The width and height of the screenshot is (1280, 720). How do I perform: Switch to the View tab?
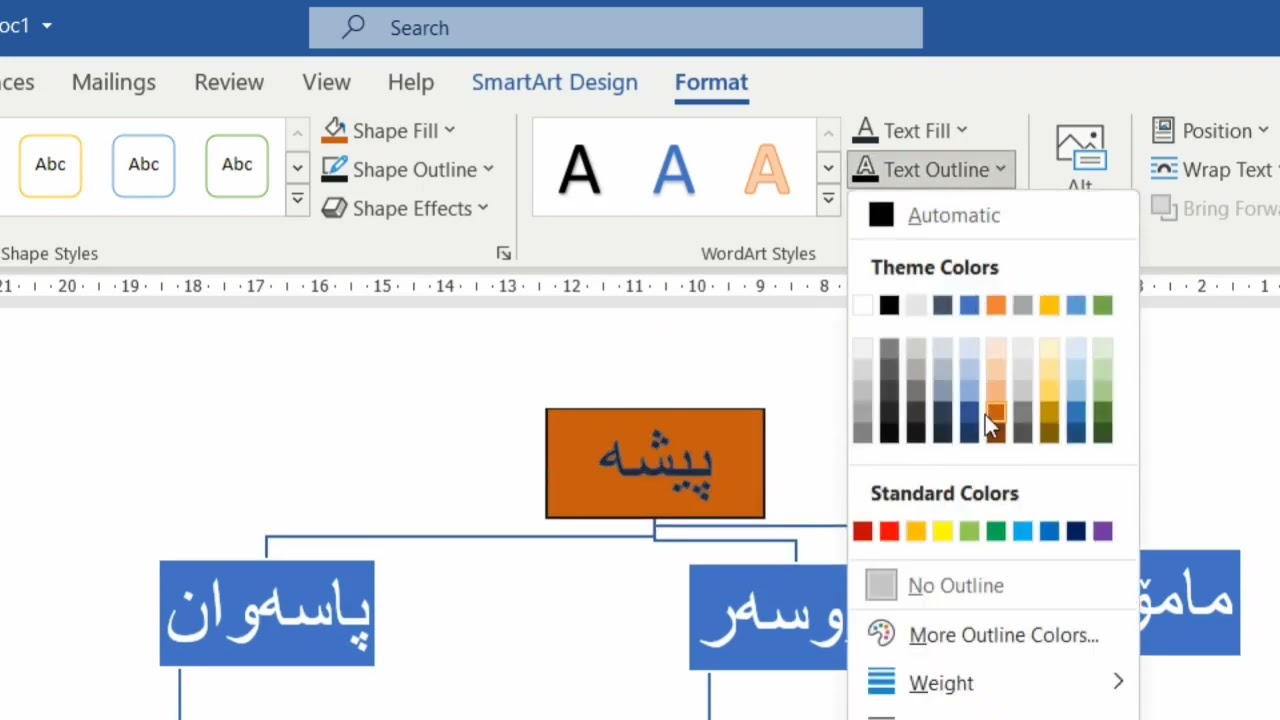coord(326,83)
